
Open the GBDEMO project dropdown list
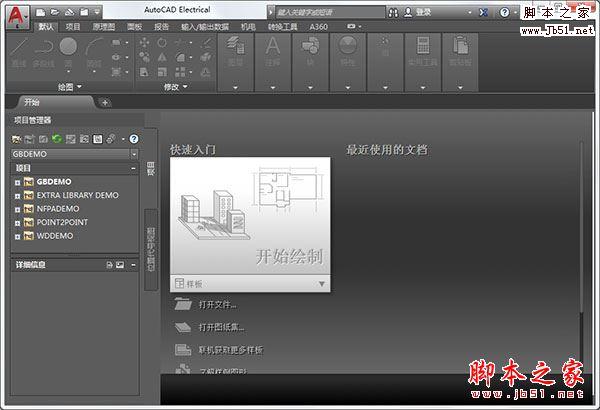coord(134,154)
